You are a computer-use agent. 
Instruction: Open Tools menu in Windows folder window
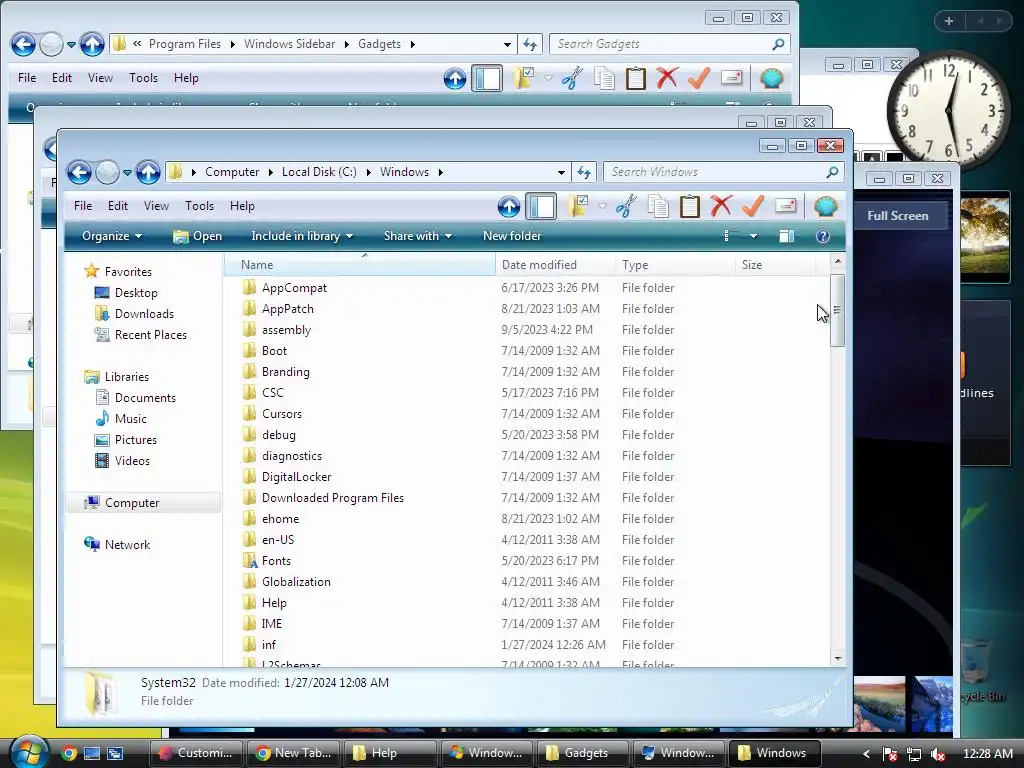point(199,206)
